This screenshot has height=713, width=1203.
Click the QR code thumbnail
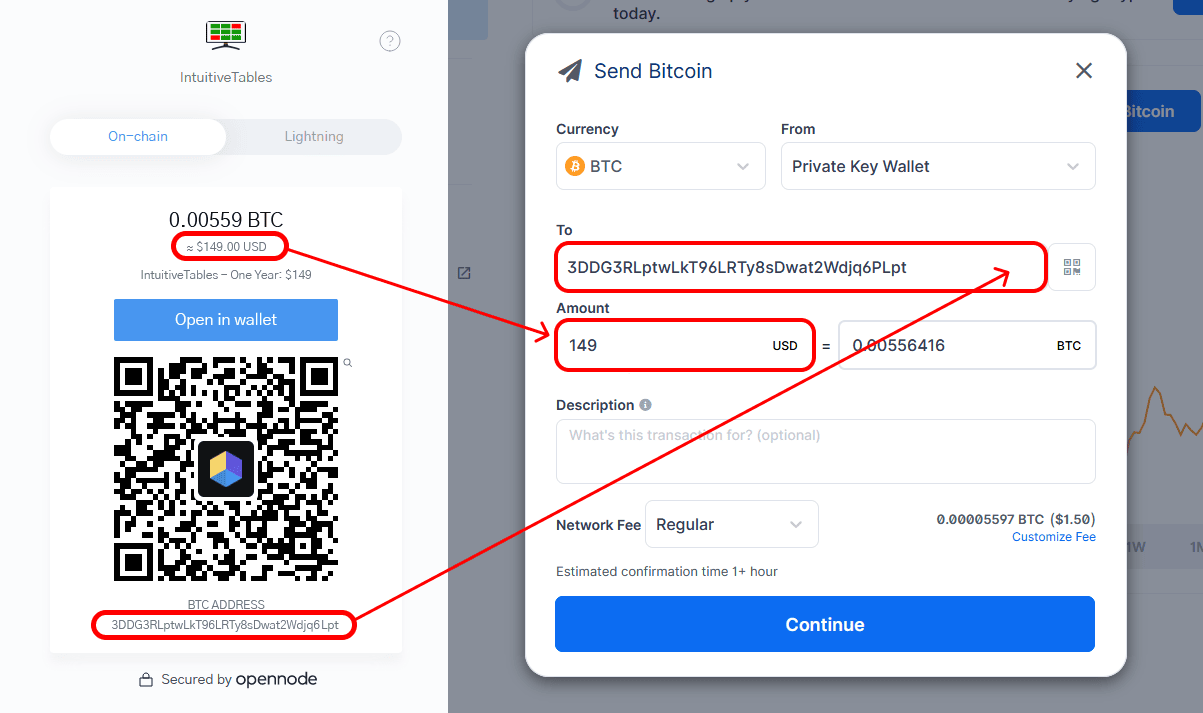click(225, 468)
